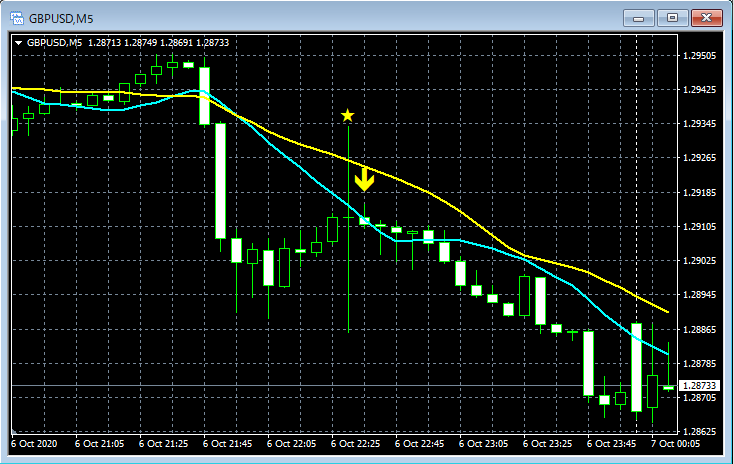Click the 6 Oct 2020 time label
Image resolution: width=734 pixels, height=464 pixels.
click(34, 444)
